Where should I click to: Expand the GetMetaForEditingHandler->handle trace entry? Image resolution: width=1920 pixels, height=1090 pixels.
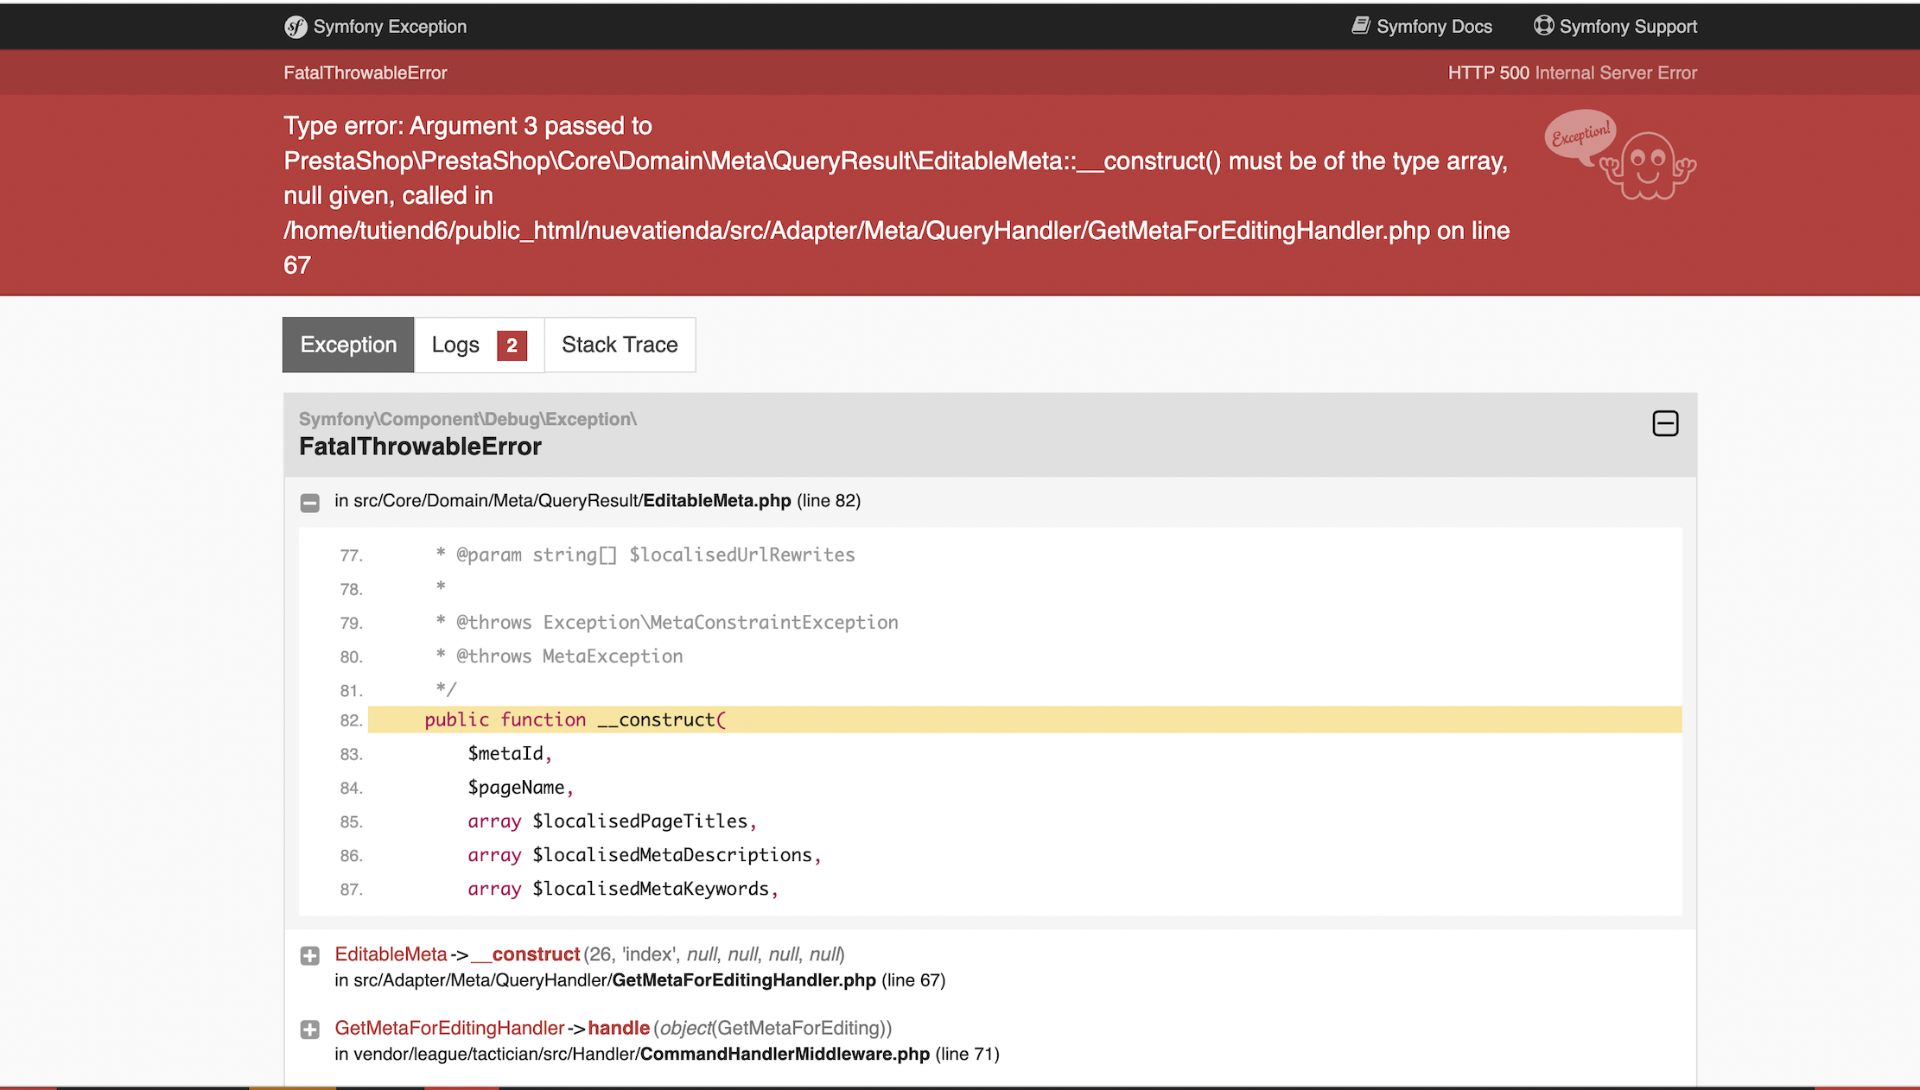click(x=310, y=1030)
